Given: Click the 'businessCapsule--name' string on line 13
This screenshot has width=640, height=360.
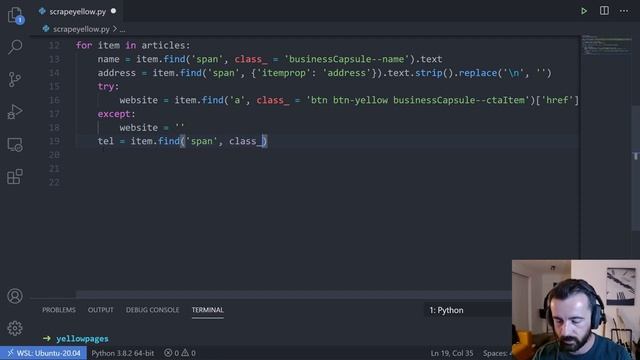Looking at the screenshot, I should click(x=346, y=59).
